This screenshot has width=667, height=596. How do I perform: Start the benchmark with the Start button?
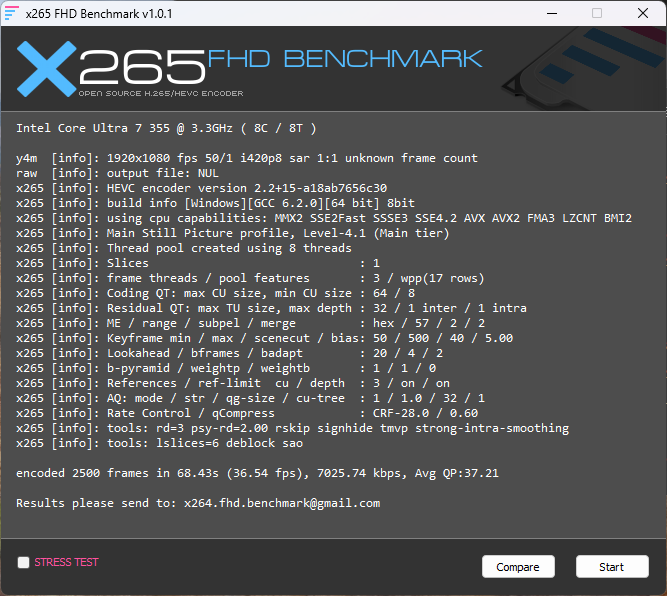click(611, 567)
